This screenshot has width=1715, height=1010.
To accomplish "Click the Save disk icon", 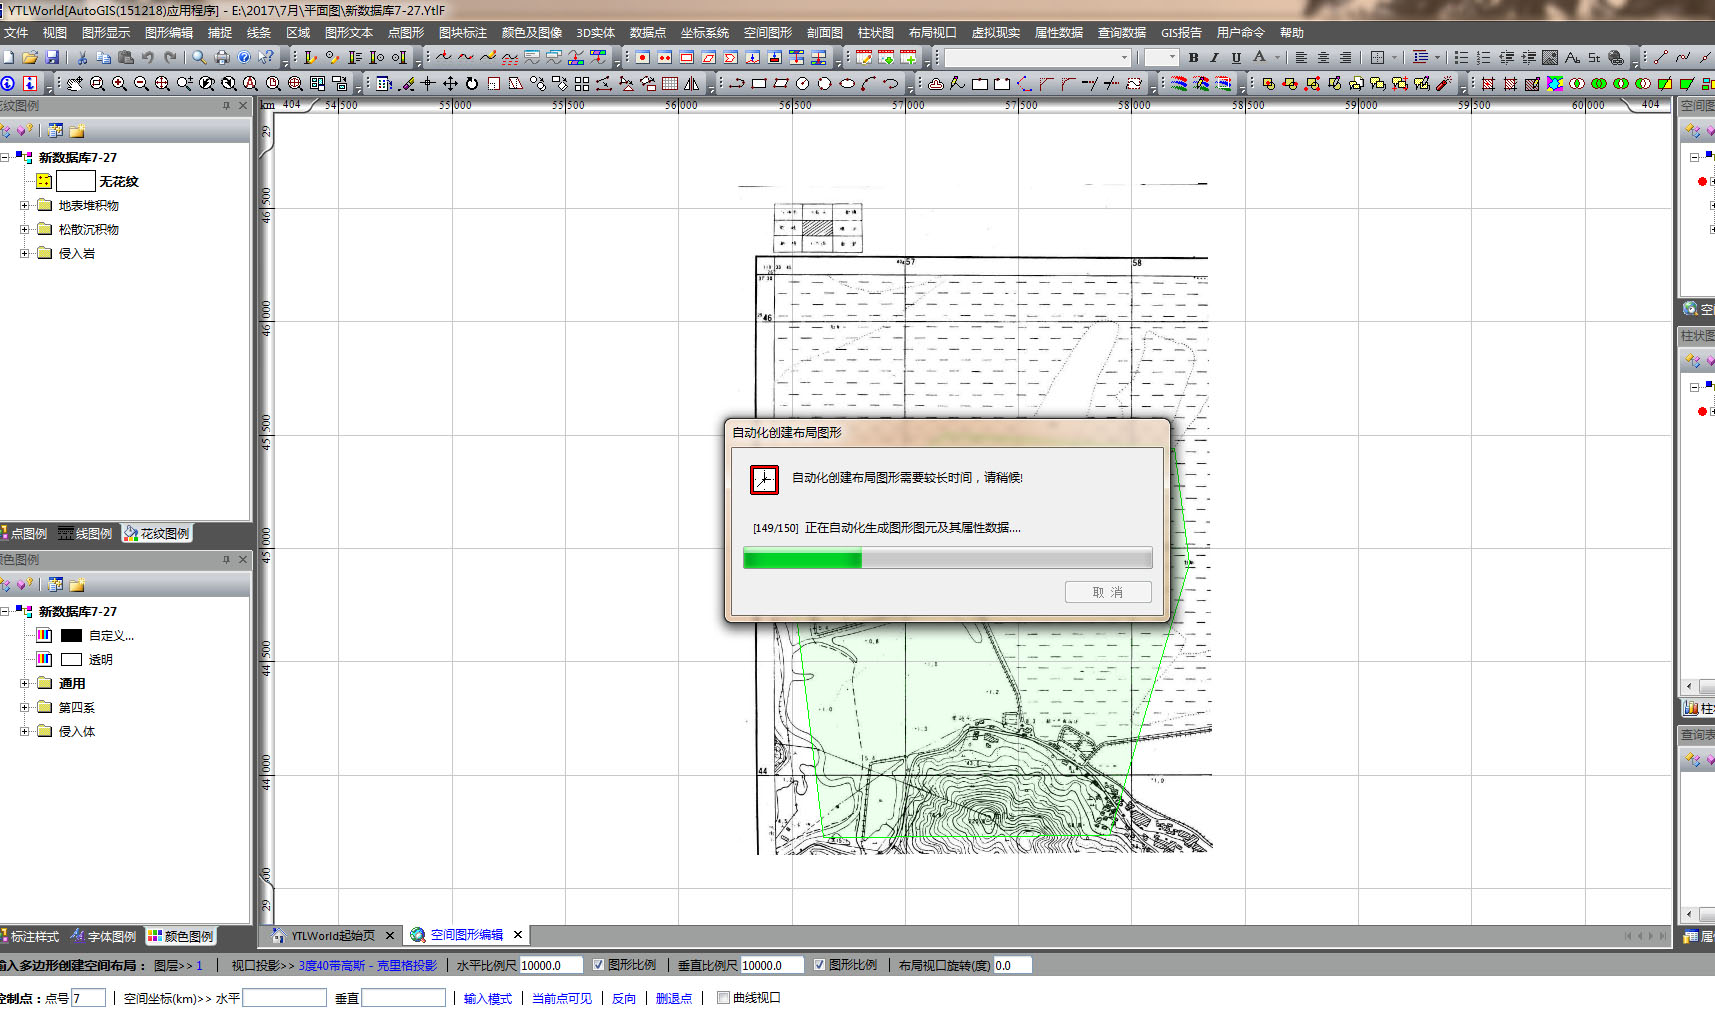I will click(x=52, y=58).
